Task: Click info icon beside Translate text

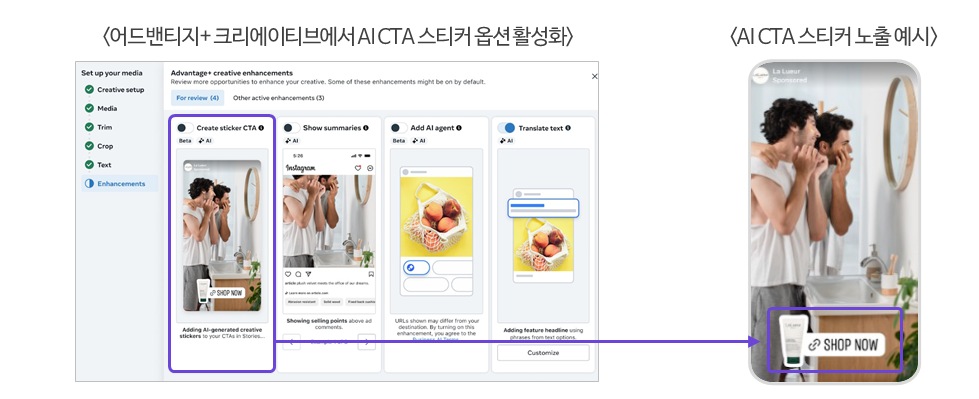Action: pos(568,128)
